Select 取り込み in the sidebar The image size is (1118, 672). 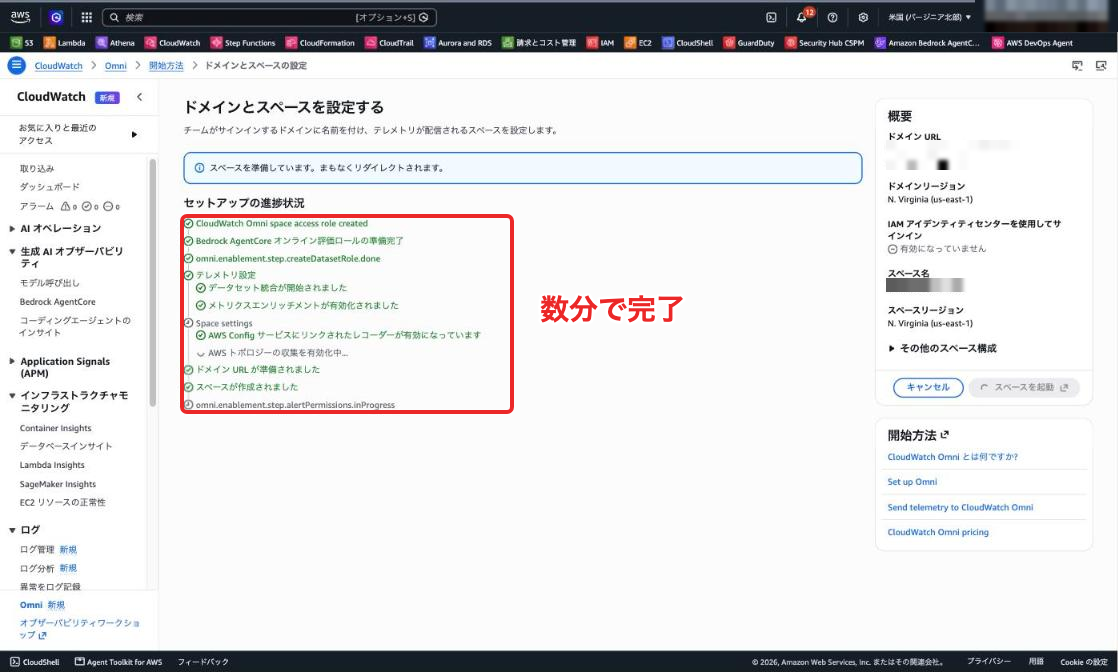coord(37,168)
